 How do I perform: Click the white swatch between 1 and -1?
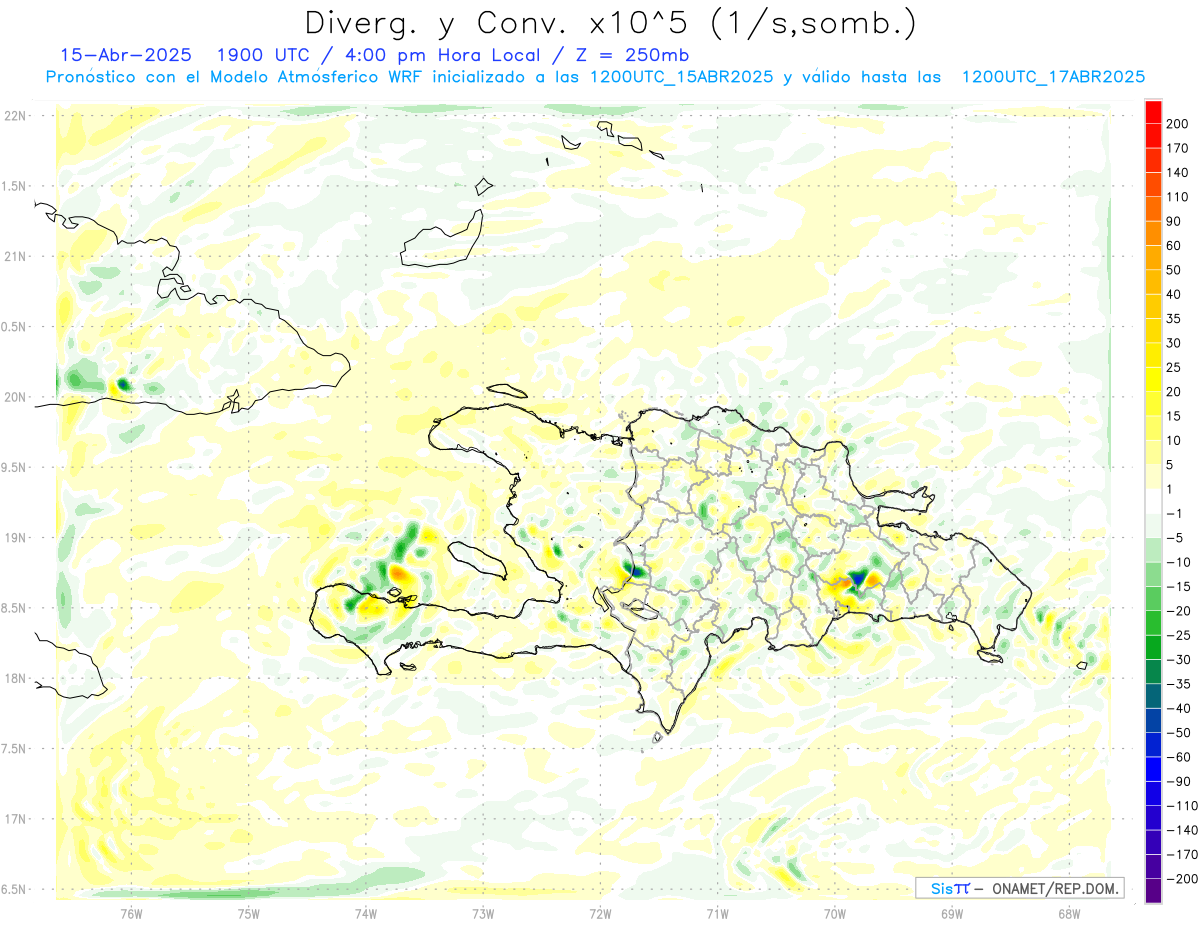point(1153,501)
